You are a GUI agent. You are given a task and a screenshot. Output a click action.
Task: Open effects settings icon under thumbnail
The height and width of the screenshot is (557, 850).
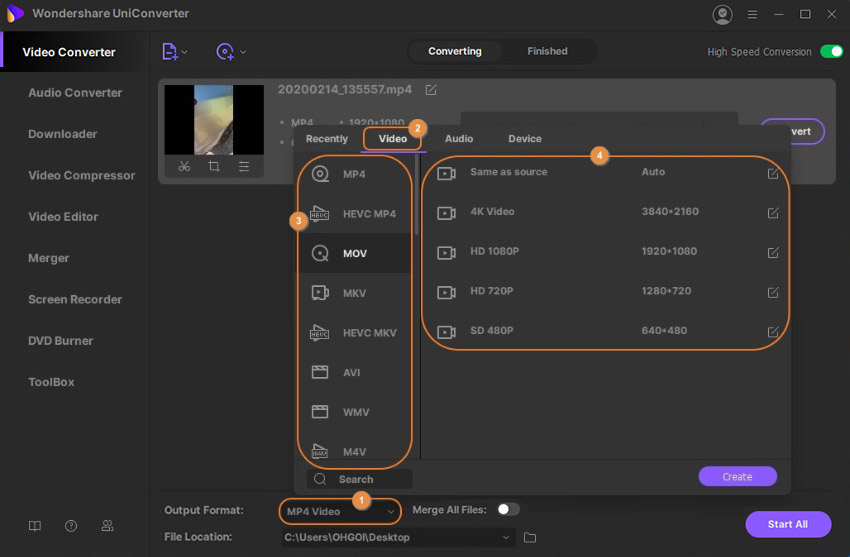click(x=244, y=167)
